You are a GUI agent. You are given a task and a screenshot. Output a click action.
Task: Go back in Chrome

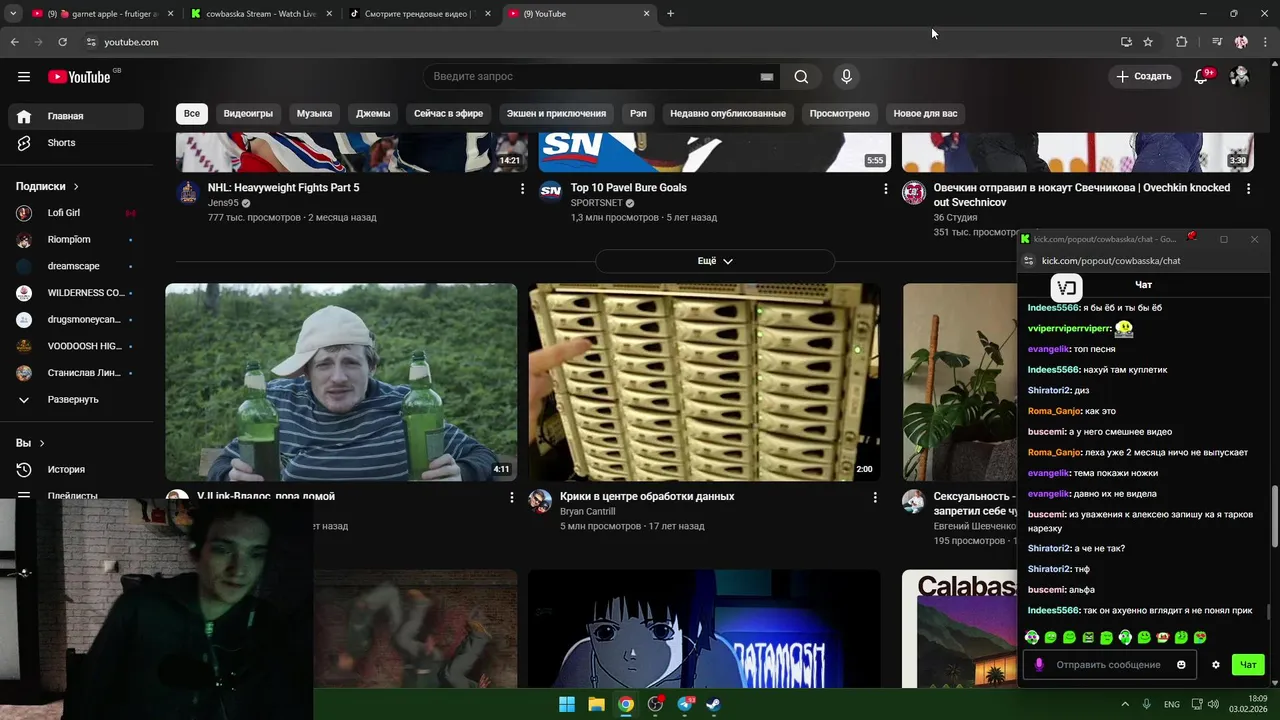pyautogui.click(x=14, y=42)
